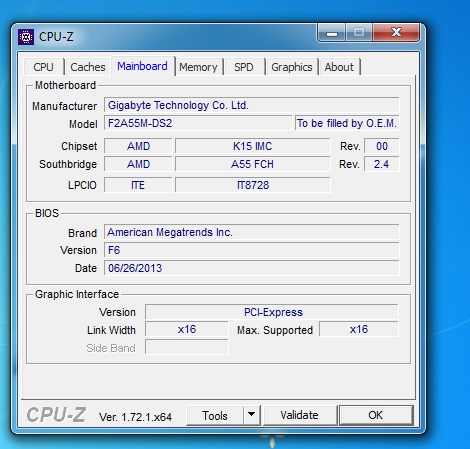This screenshot has width=470, height=449.
Task: Click the Link Width x16 value
Action: 187,329
